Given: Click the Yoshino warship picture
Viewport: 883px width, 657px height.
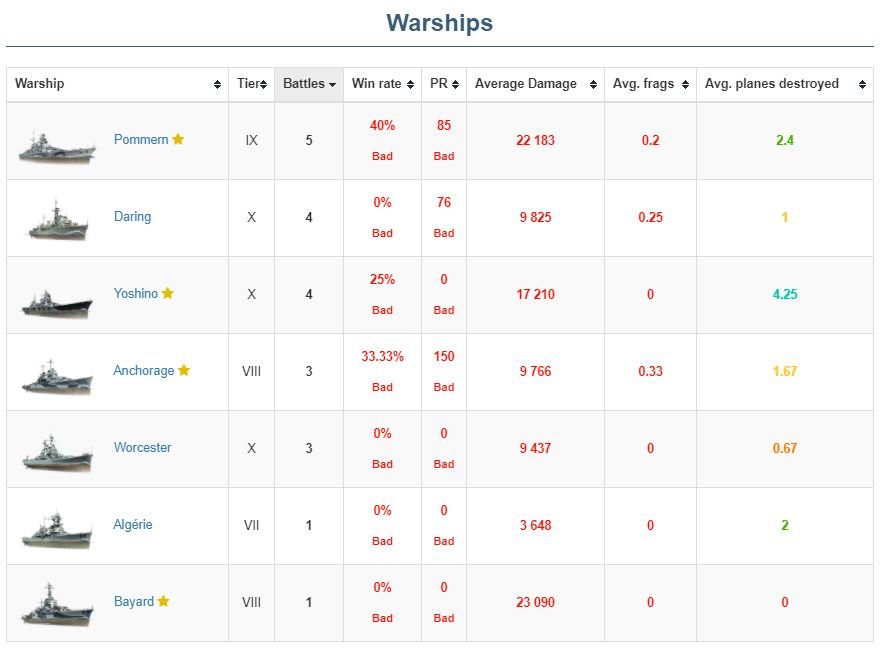Looking at the screenshot, I should coord(57,300).
